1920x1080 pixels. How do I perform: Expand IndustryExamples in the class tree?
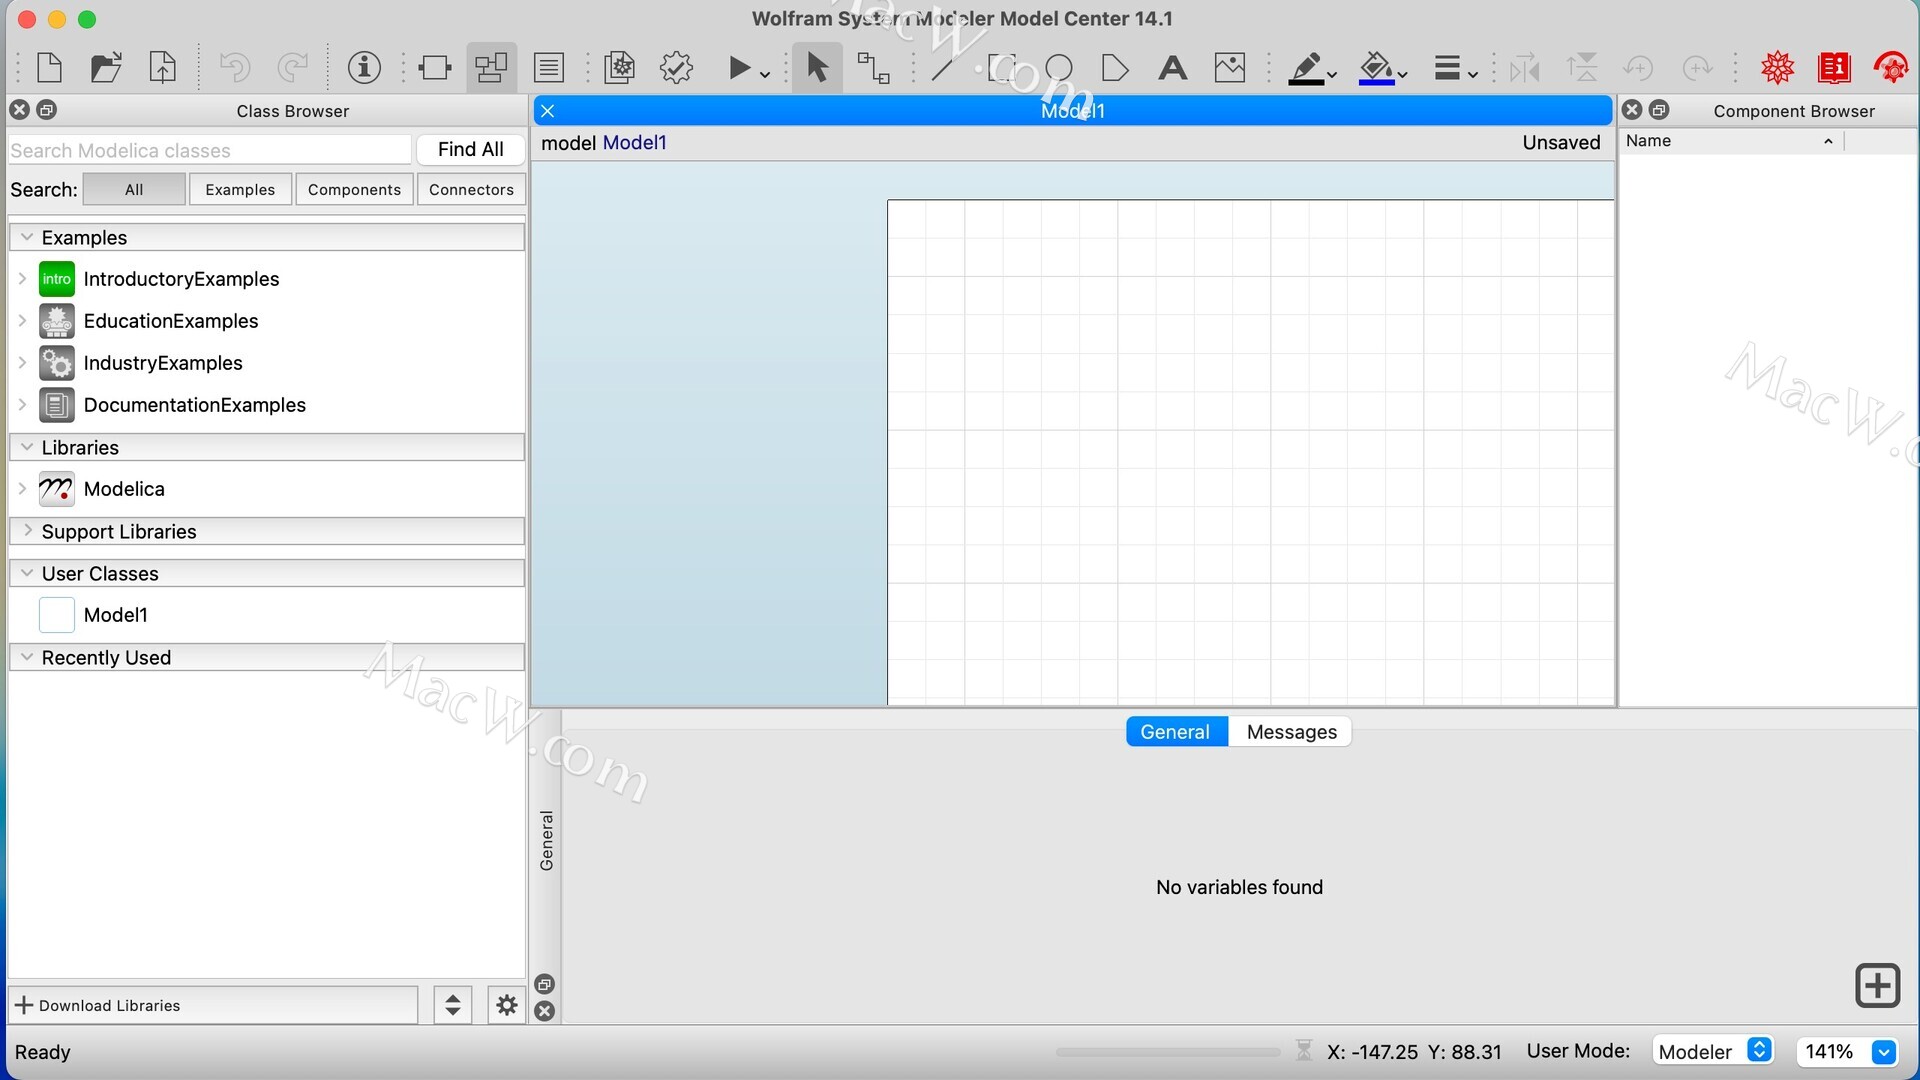pyautogui.click(x=22, y=363)
